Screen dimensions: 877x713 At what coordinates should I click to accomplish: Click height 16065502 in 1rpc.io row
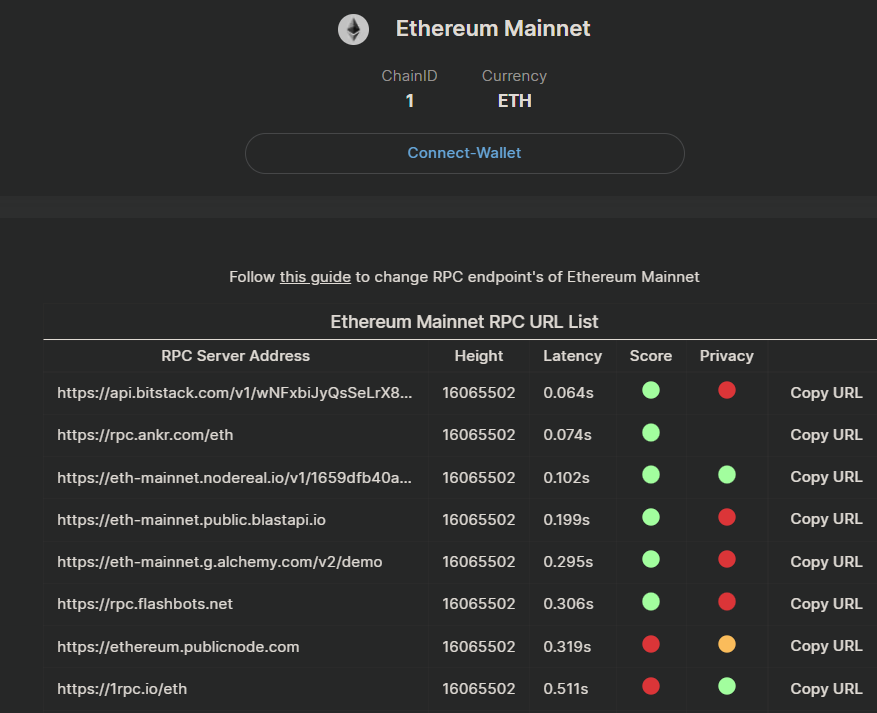[479, 688]
